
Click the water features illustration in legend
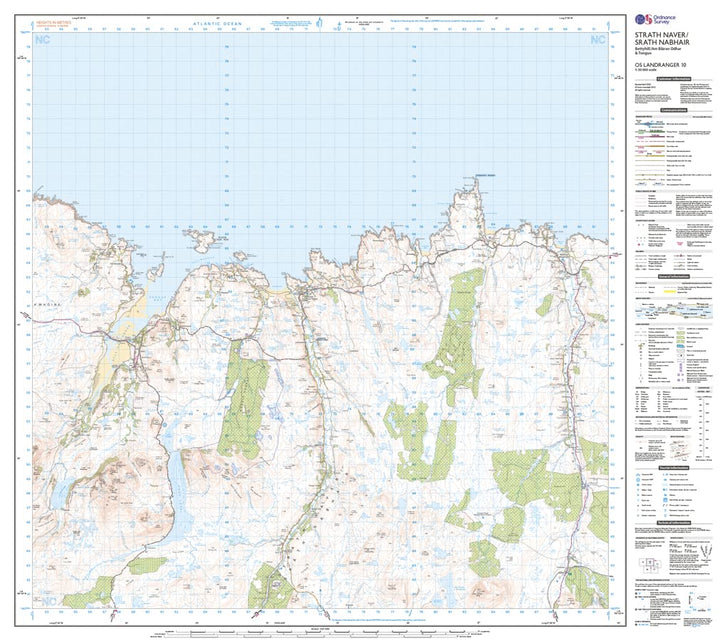pos(674,312)
